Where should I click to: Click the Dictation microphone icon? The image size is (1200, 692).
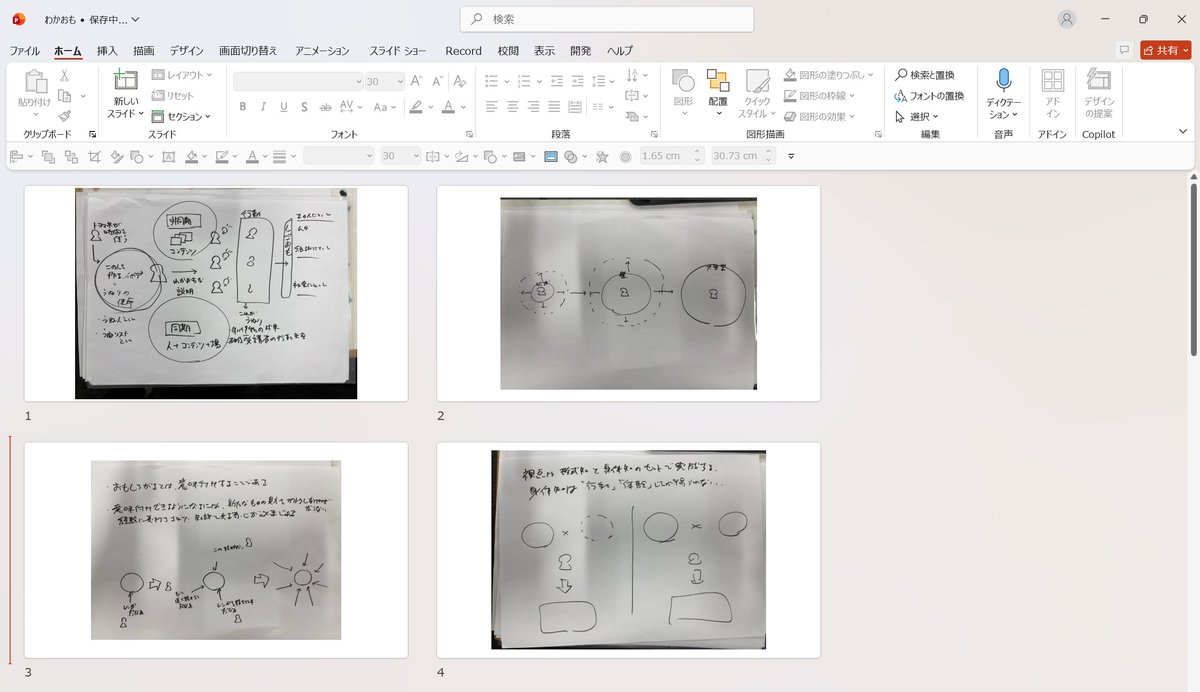click(x=1003, y=81)
